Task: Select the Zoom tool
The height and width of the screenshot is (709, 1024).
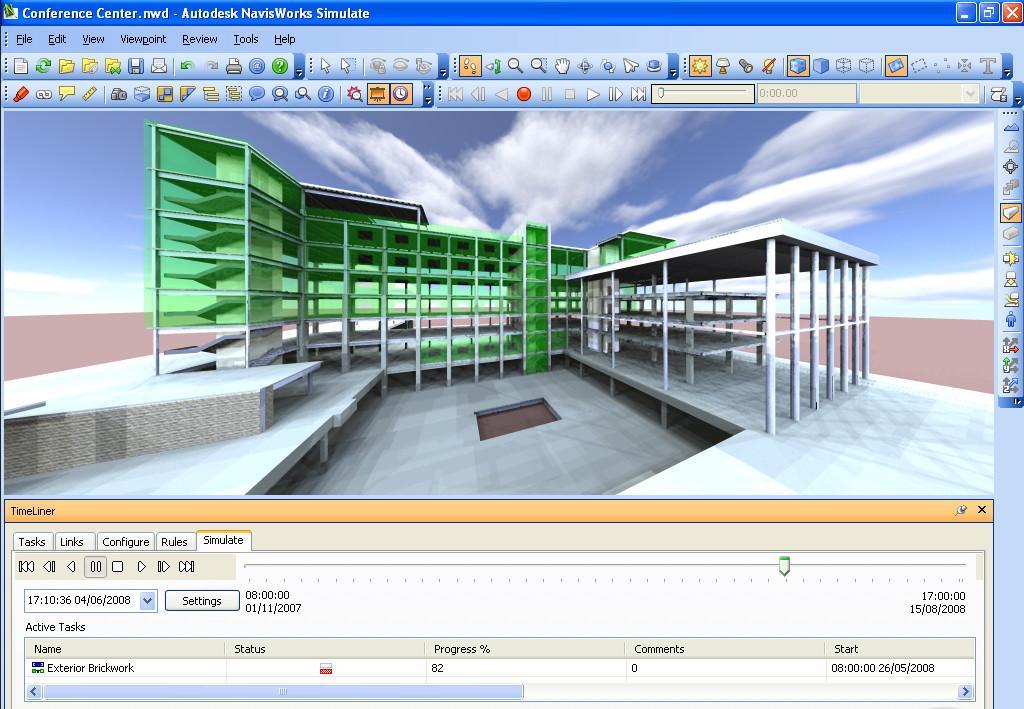Action: [x=515, y=67]
